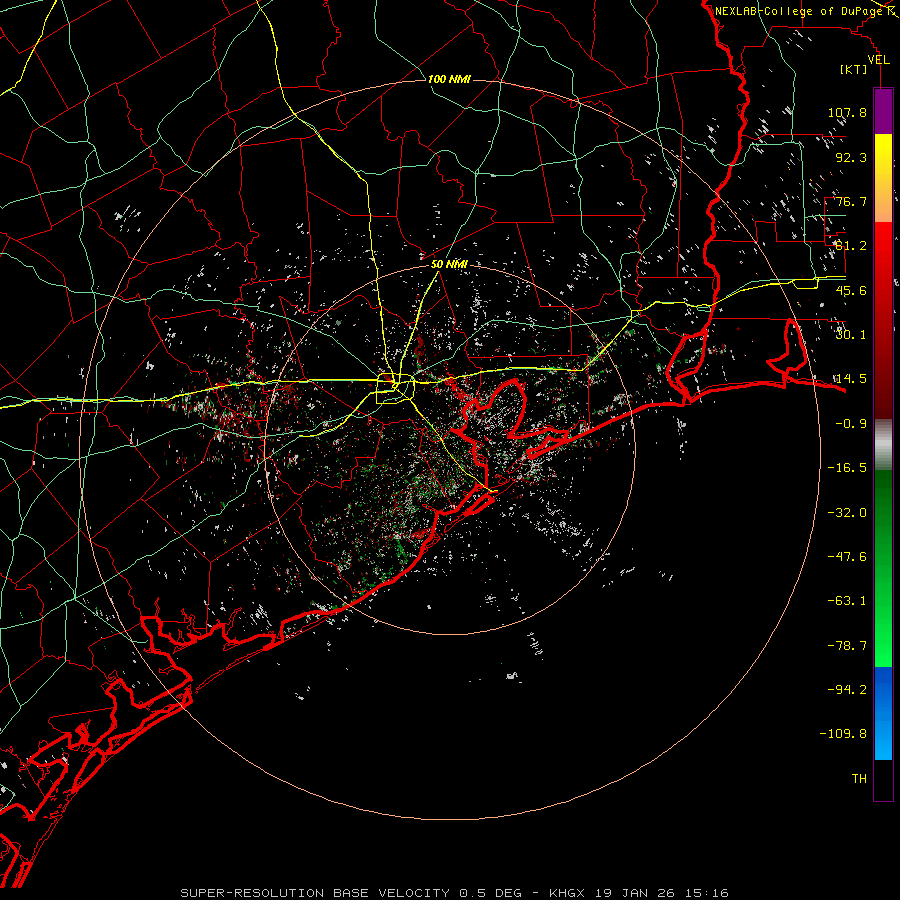This screenshot has width=900, height=900.
Task: Select the 107.8 velocity scale value
Action: (x=847, y=112)
